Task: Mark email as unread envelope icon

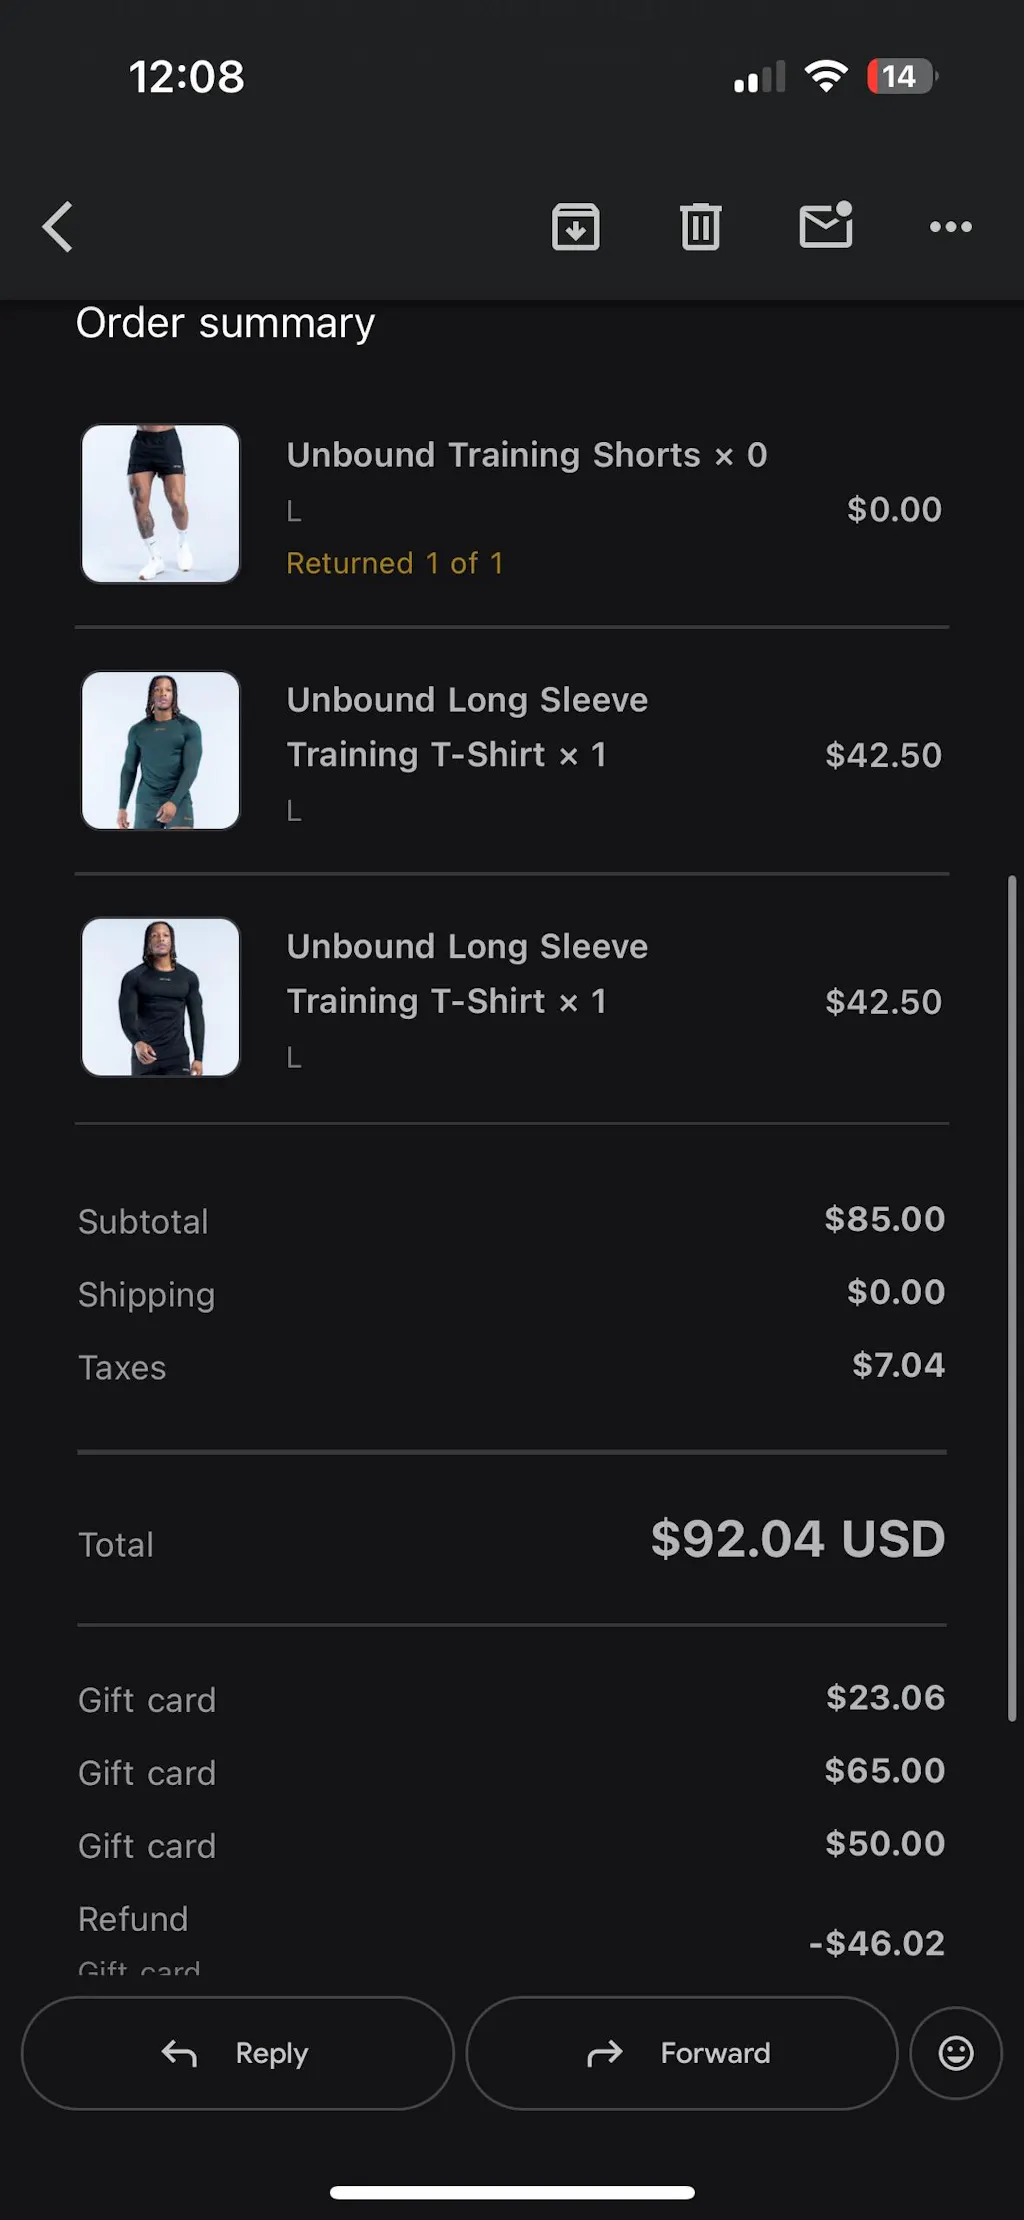Action: point(826,225)
